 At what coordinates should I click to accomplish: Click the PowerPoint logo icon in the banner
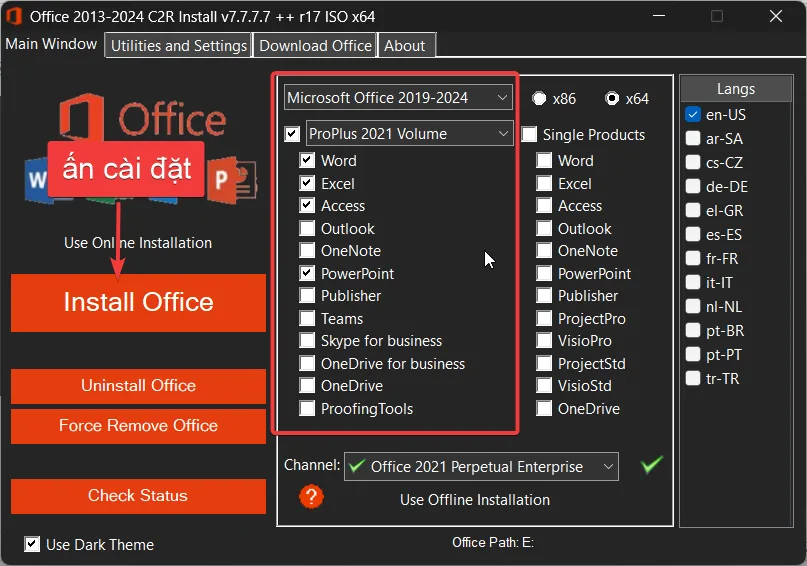pos(232,180)
